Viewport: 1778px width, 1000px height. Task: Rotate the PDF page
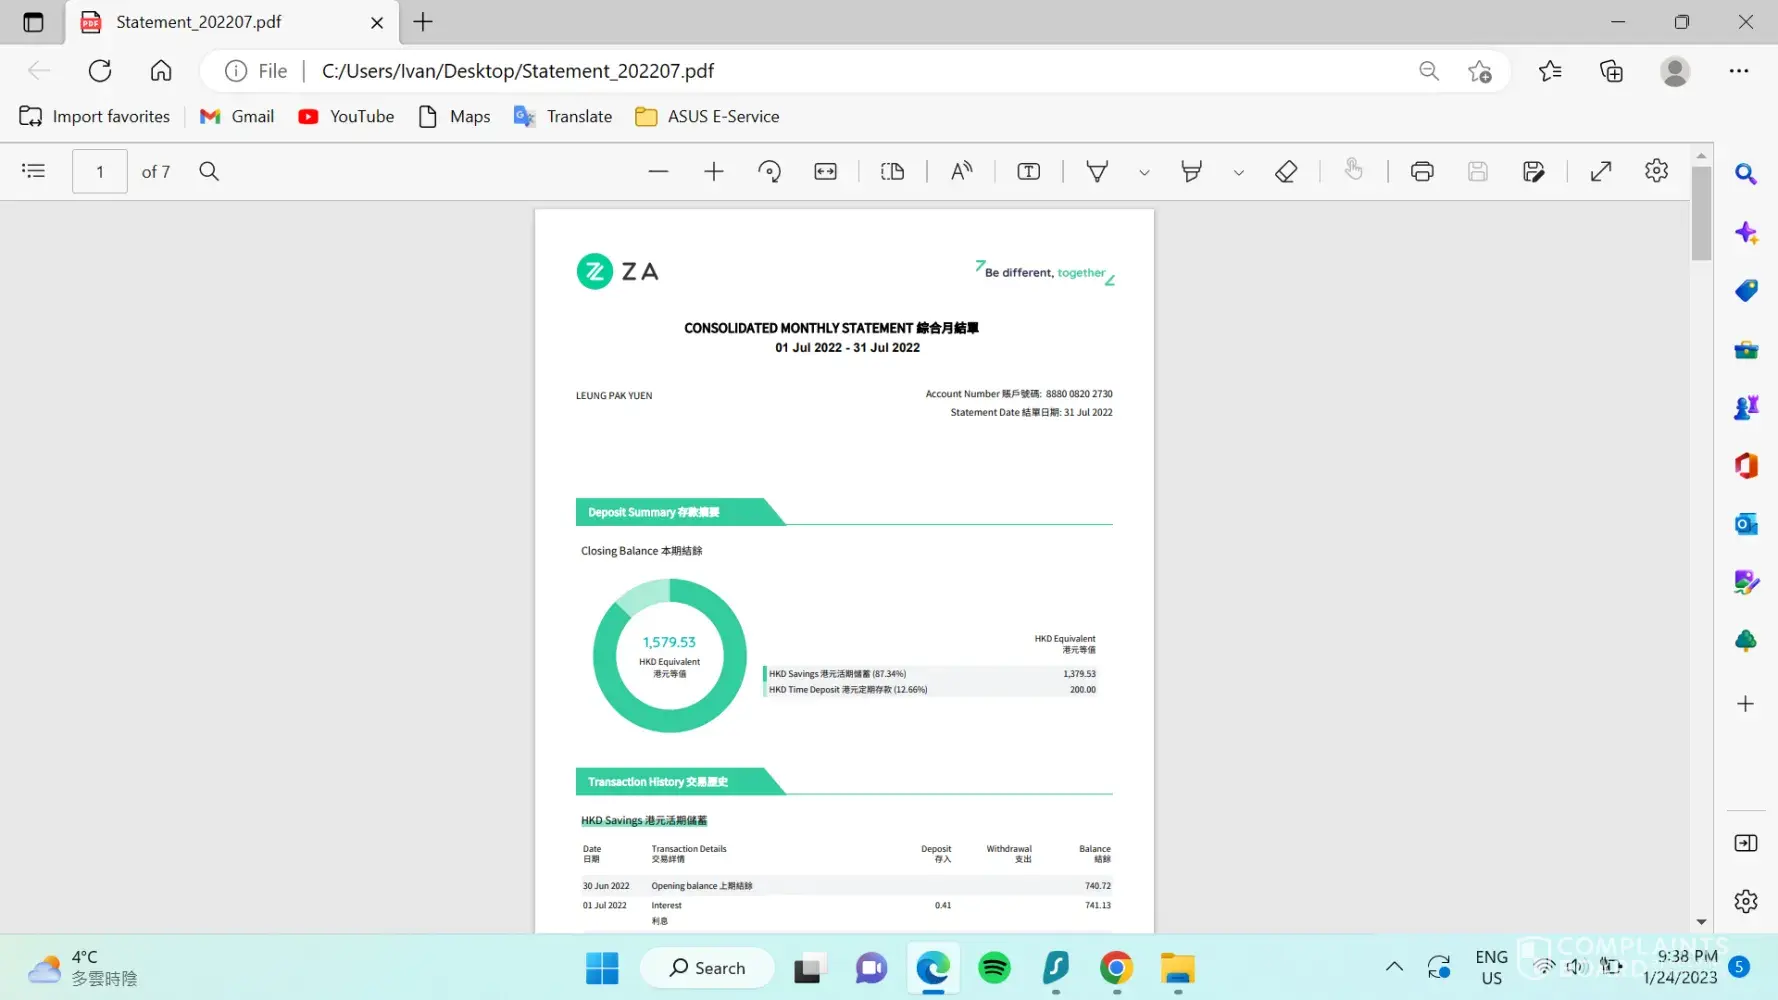769,171
